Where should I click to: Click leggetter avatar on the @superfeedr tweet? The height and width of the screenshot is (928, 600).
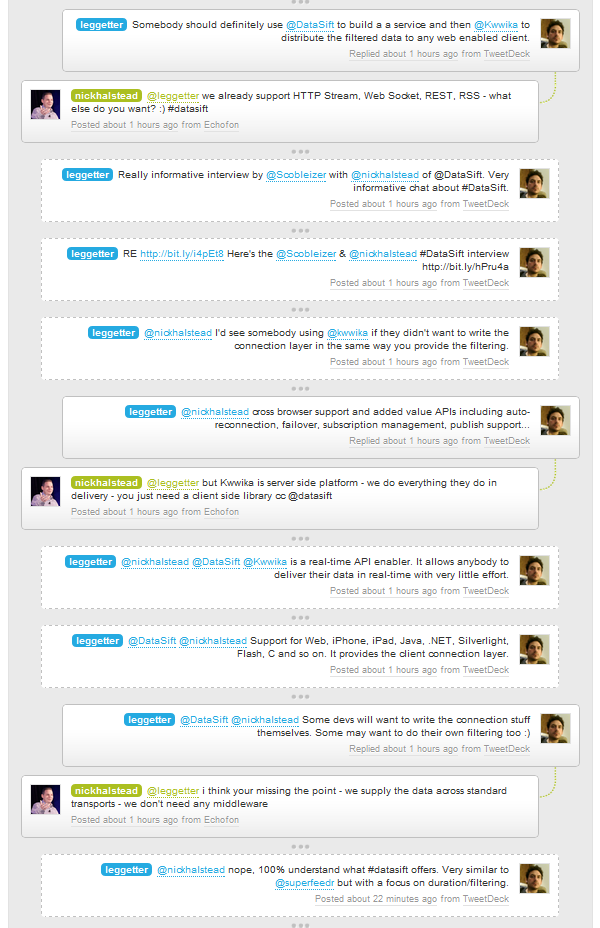(x=534, y=878)
